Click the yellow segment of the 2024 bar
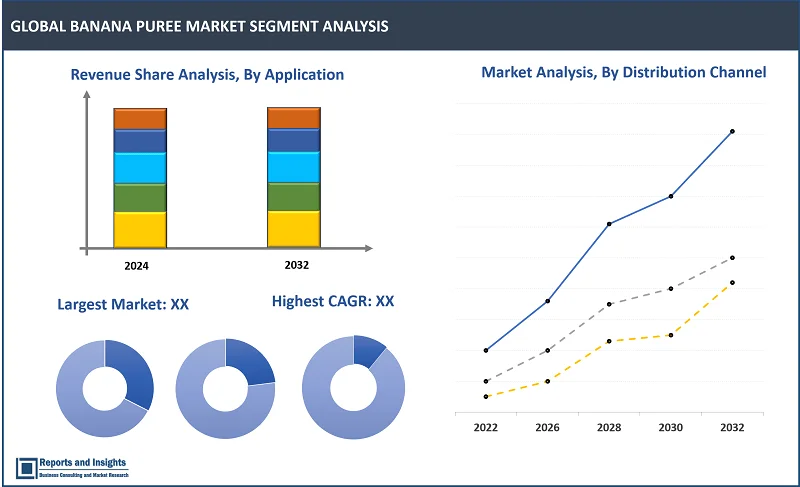 140,230
